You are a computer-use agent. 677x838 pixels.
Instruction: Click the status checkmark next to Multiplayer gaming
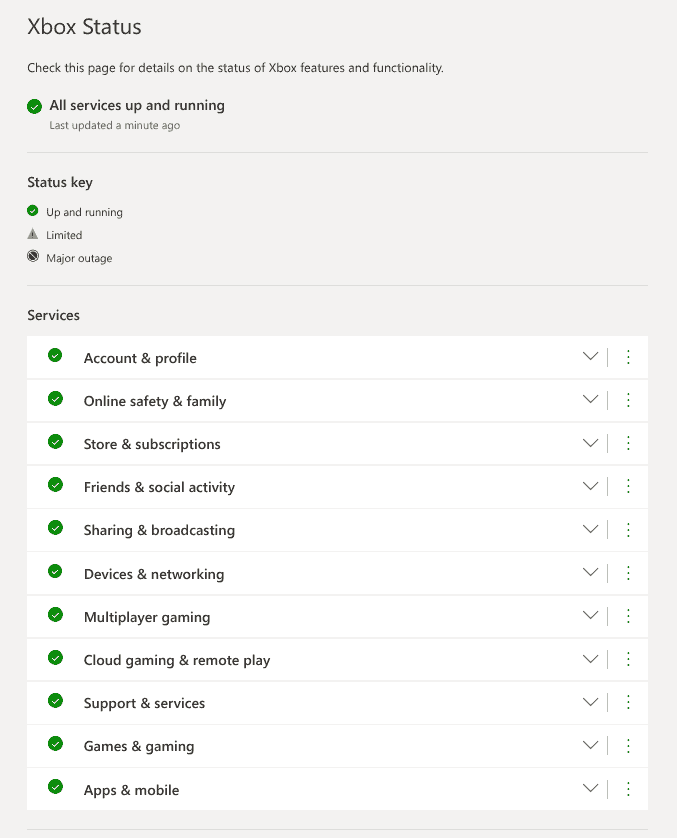tap(55, 615)
